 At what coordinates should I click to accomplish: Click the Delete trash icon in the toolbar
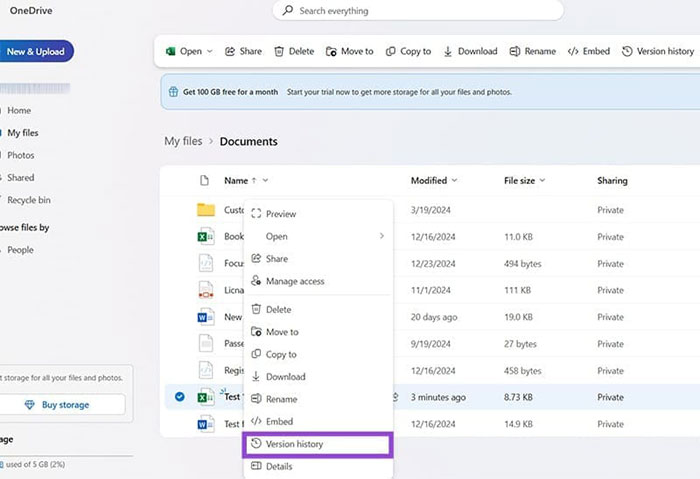click(x=279, y=51)
